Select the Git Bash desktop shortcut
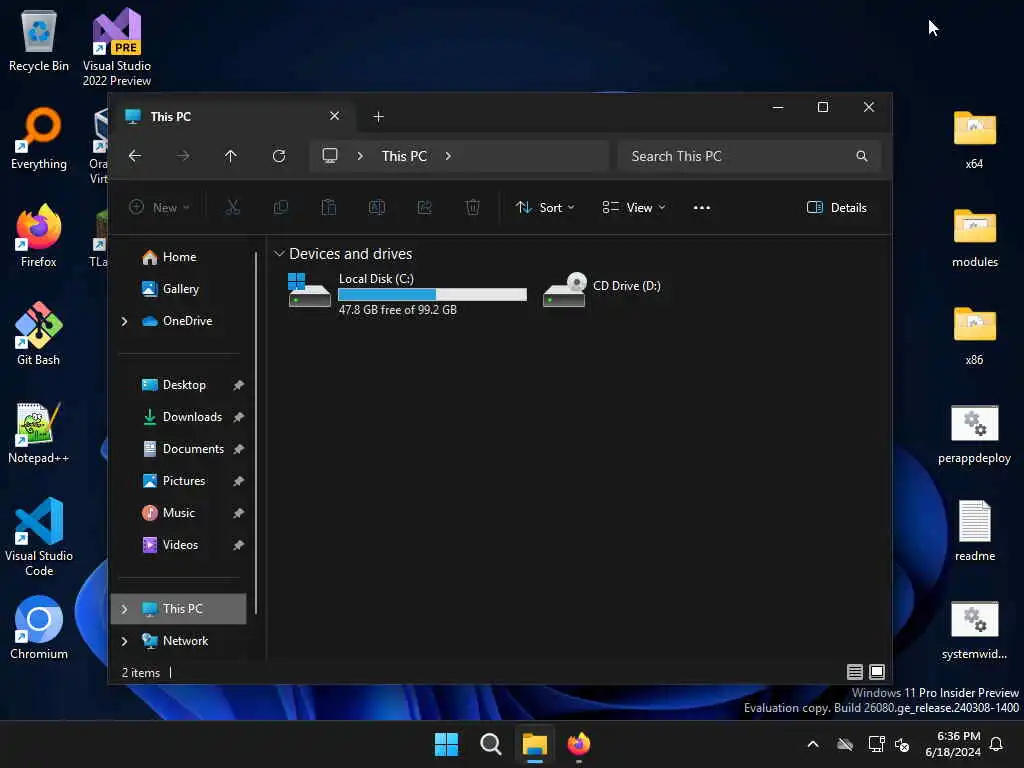The image size is (1024, 768). point(39,334)
